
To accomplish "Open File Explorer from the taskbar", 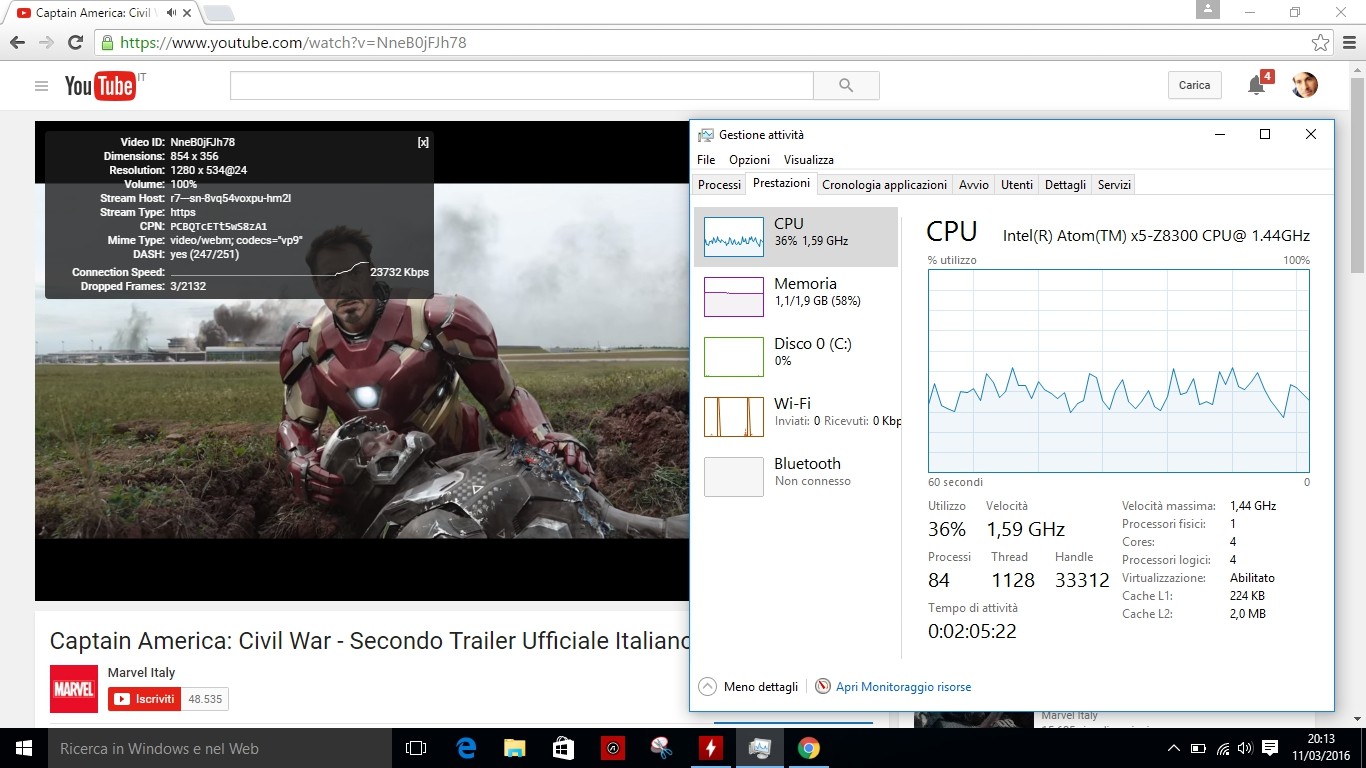I will [514, 748].
